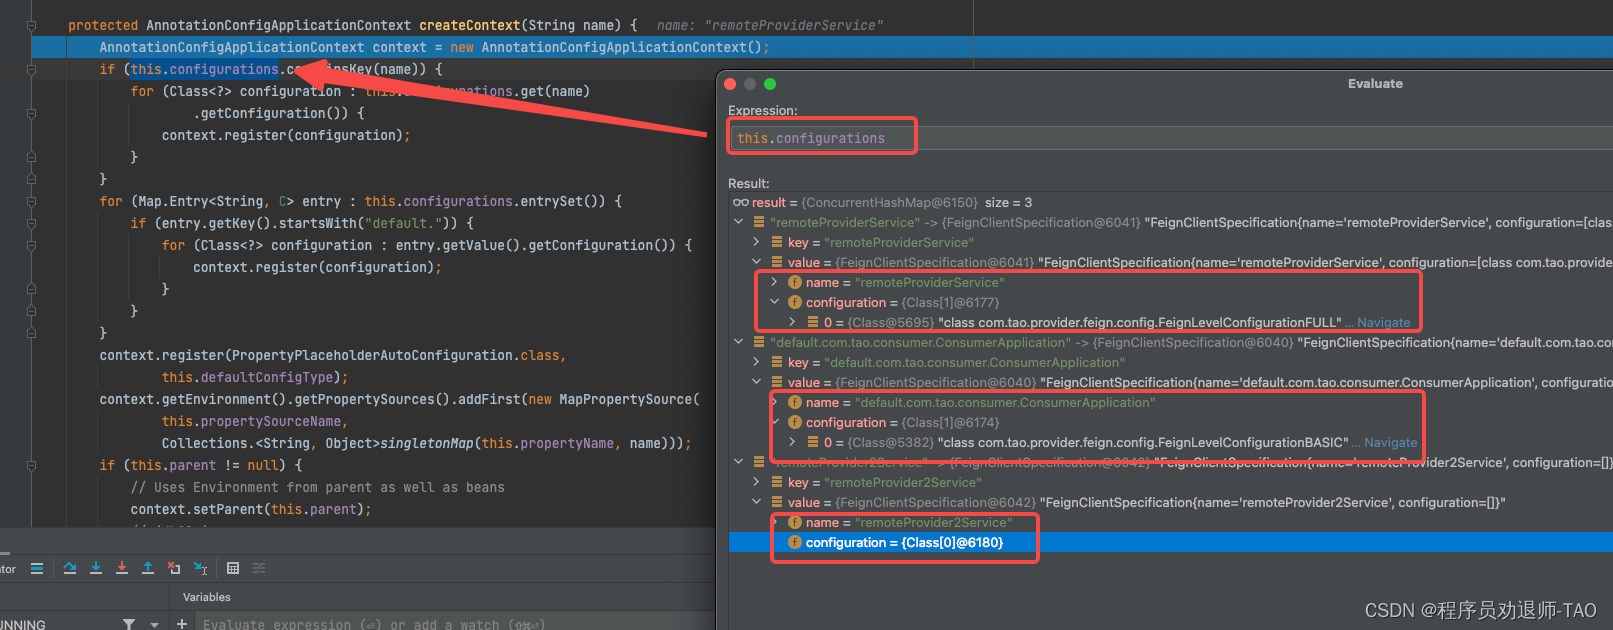Select the Variables tab label
This screenshot has height=630, width=1613.
click(x=207, y=597)
